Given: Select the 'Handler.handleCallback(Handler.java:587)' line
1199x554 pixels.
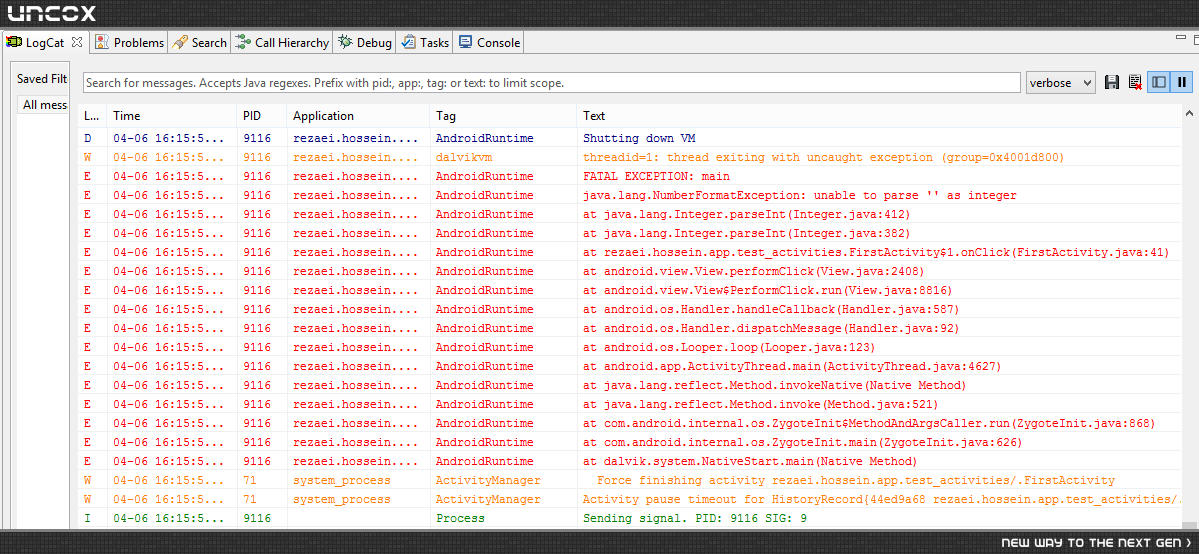Looking at the screenshot, I should (630, 309).
